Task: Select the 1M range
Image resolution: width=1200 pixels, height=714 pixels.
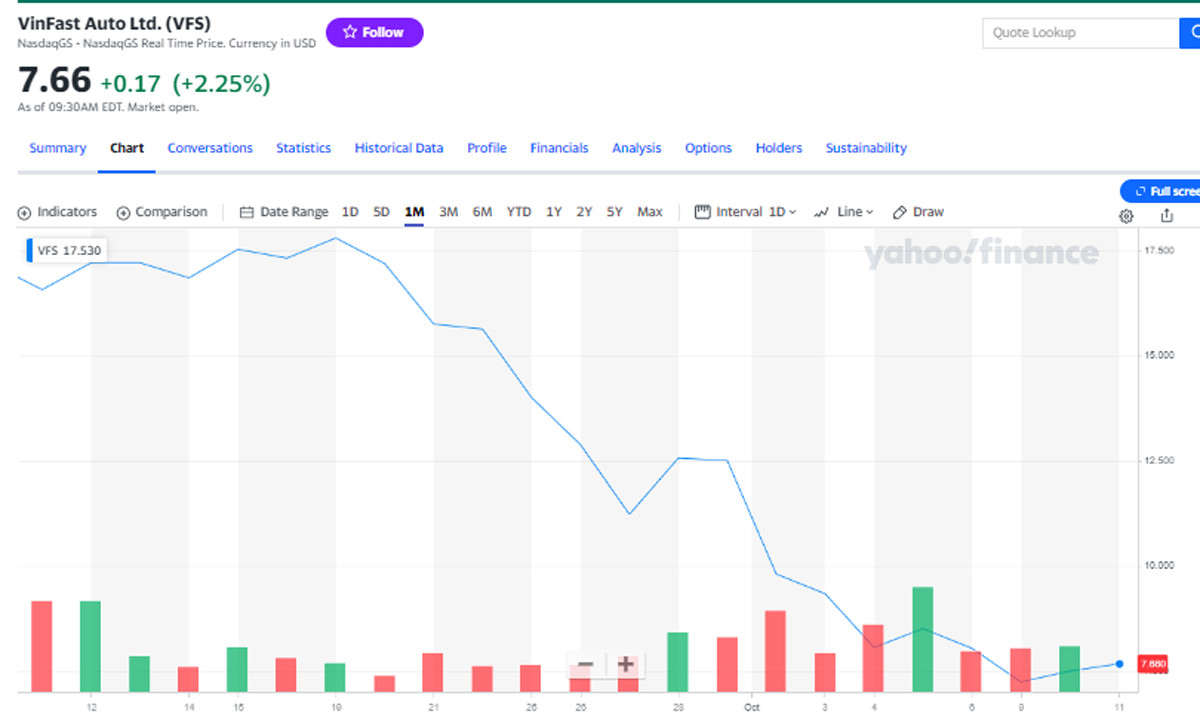Action: [x=414, y=212]
